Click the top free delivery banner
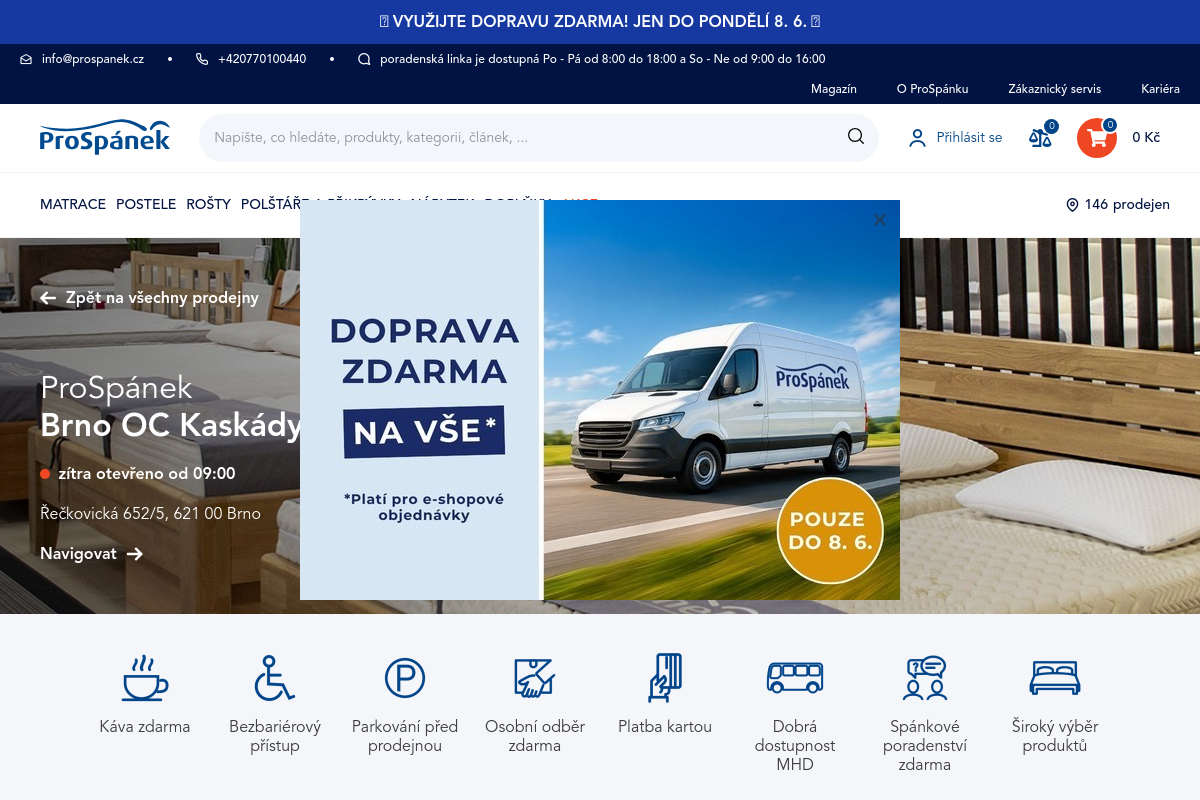This screenshot has width=1200, height=800. coord(600,21)
